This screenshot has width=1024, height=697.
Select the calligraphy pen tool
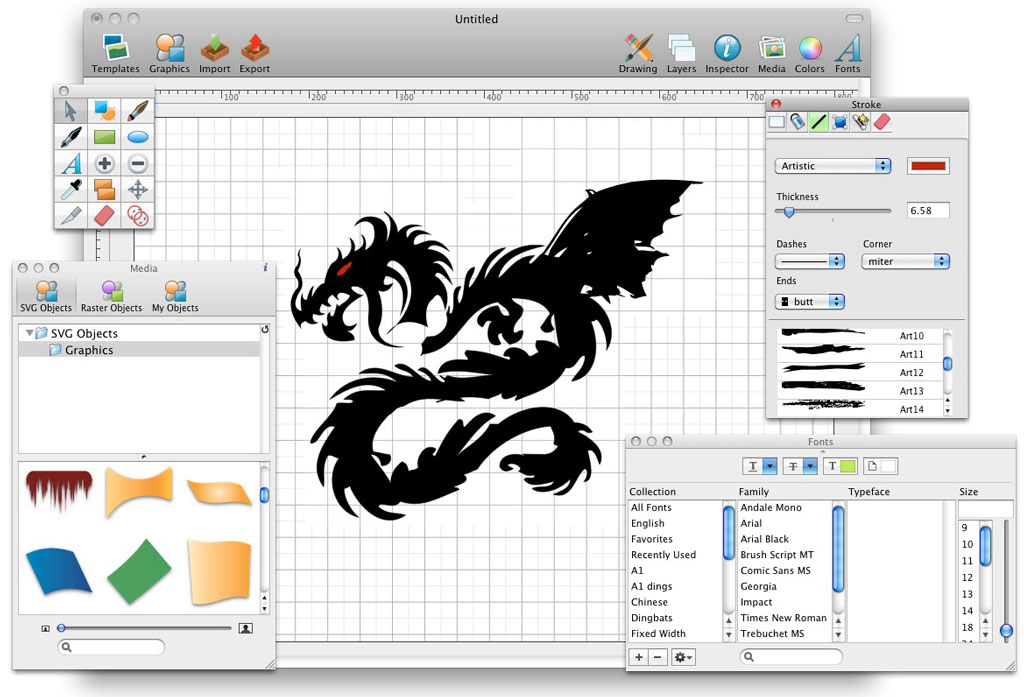71,137
